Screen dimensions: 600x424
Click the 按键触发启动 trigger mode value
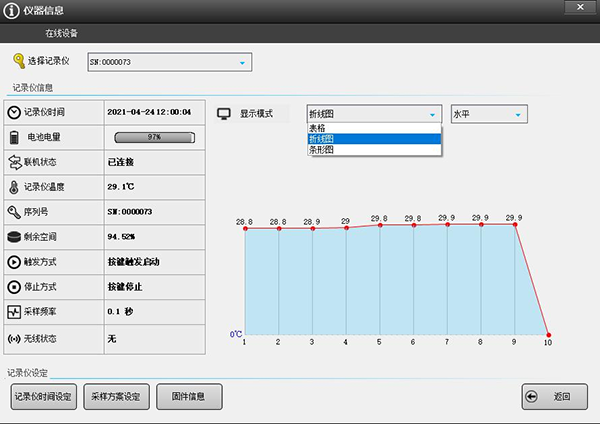(x=134, y=262)
